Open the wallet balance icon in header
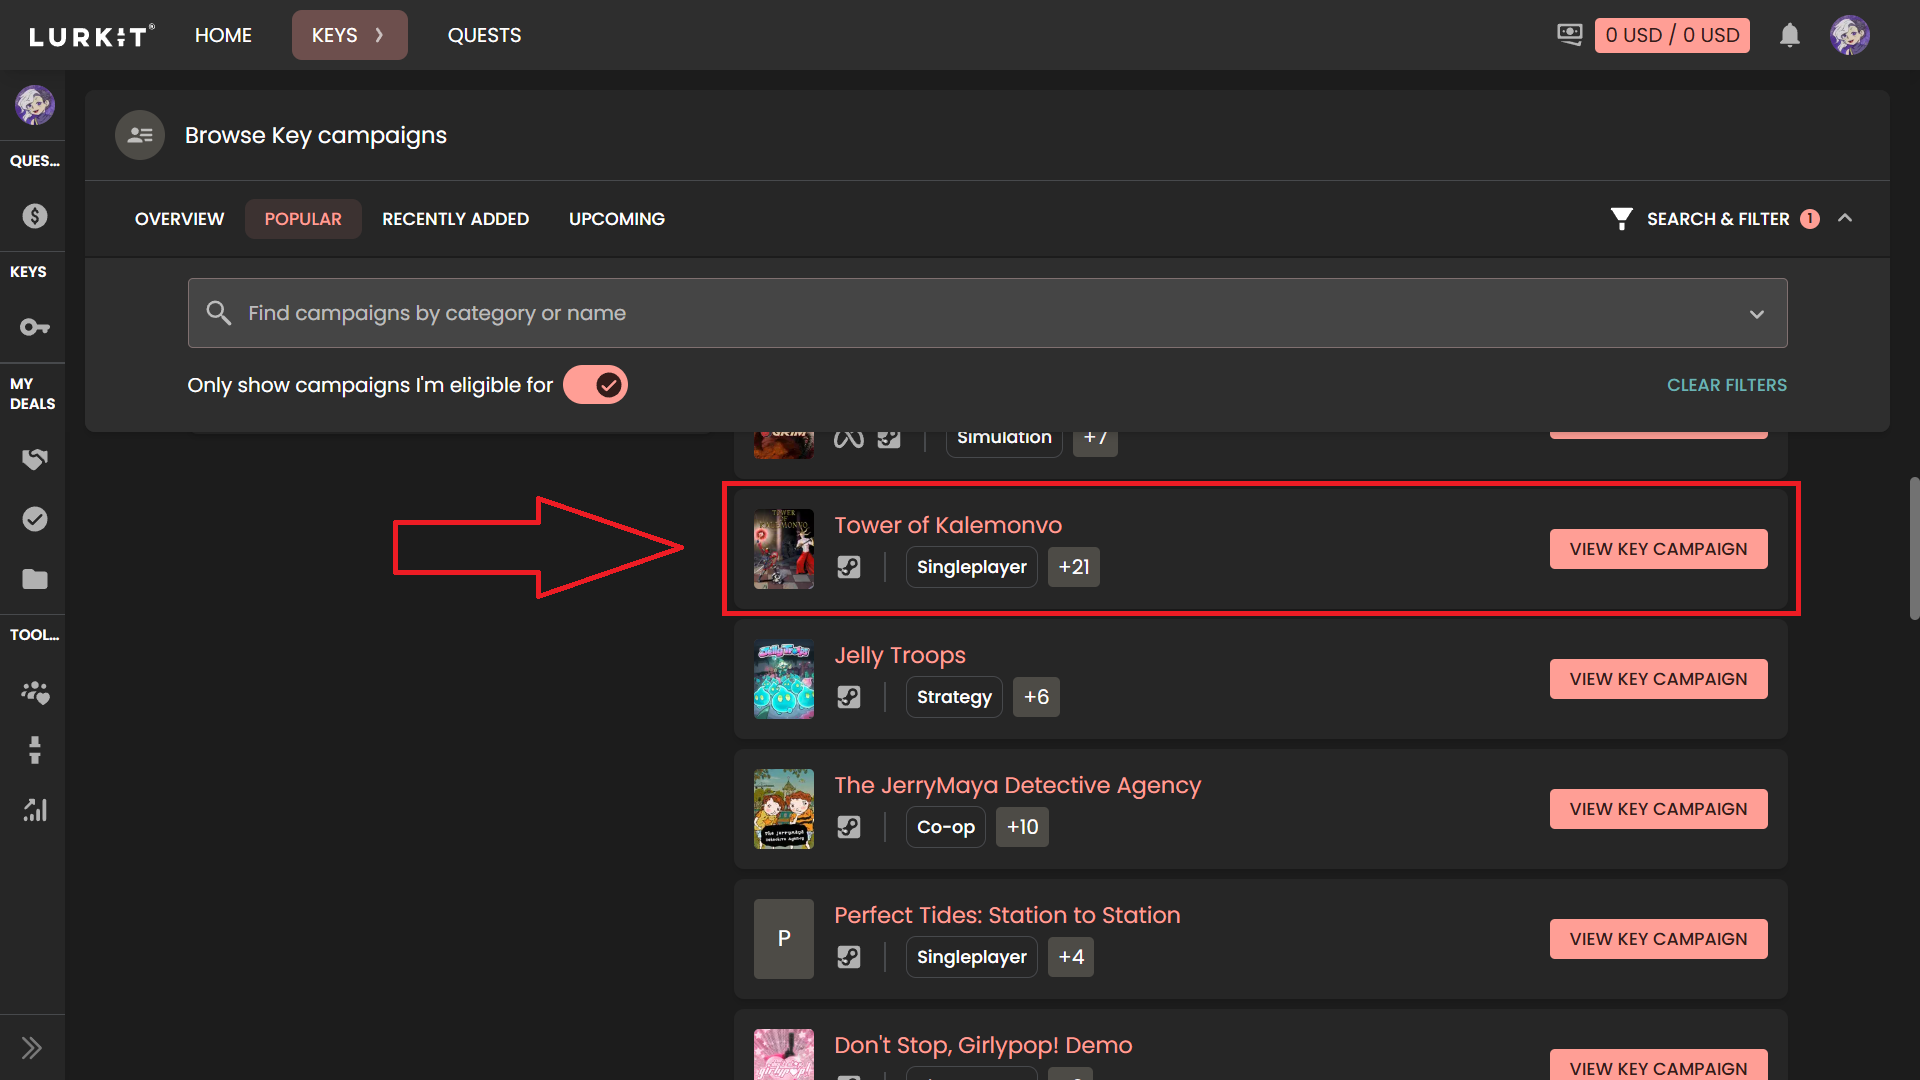Image resolution: width=1920 pixels, height=1080 pixels. 1570,35
